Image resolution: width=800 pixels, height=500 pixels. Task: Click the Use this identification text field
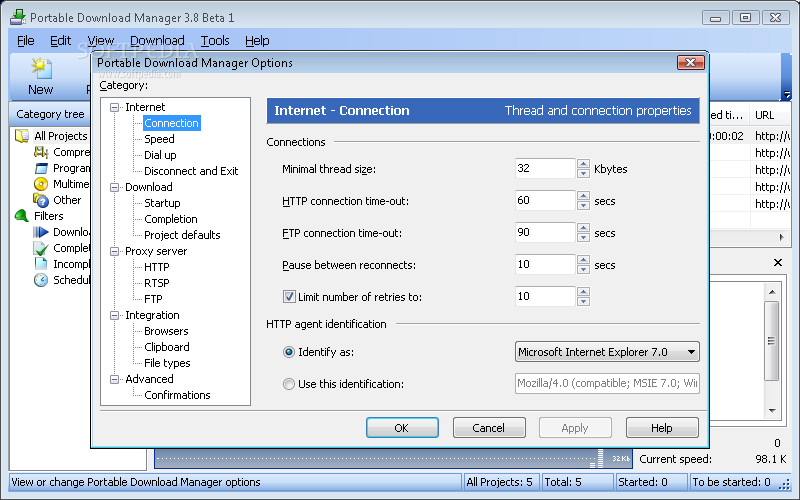(x=607, y=384)
